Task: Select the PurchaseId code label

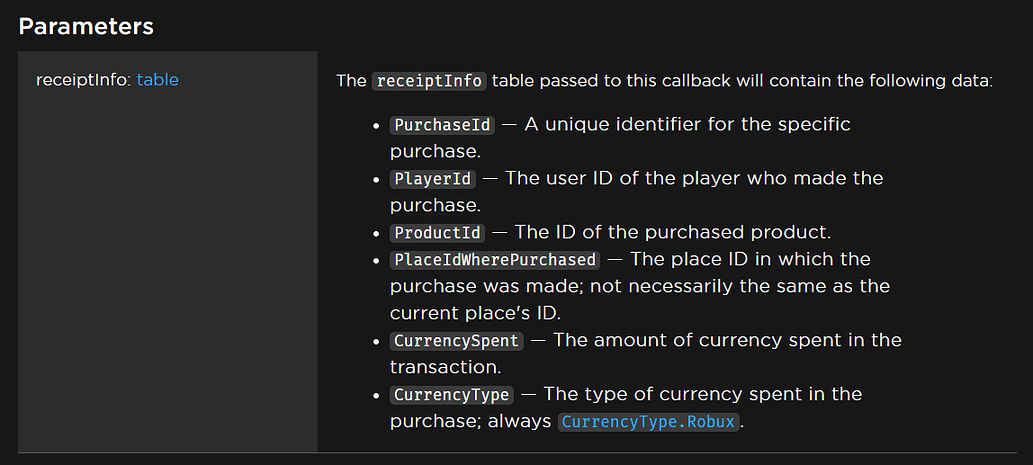Action: coord(441,124)
